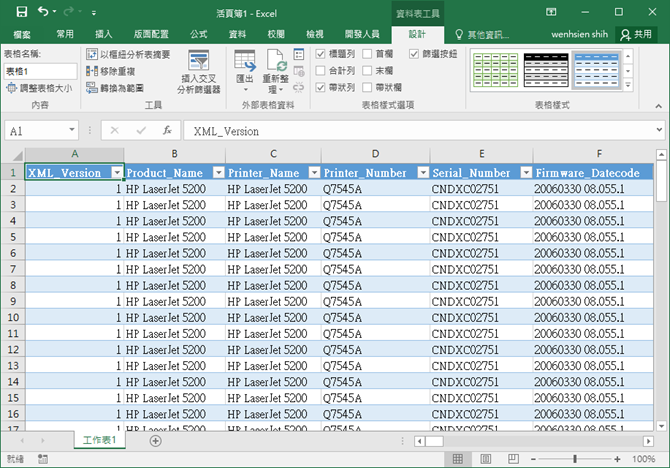The height and width of the screenshot is (468, 670).
Task: Open the XML_Version filter dropdown
Action: click(x=117, y=173)
